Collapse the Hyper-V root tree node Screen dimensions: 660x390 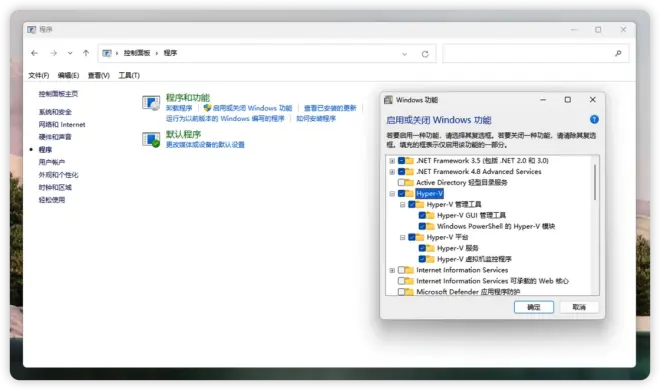point(392,194)
